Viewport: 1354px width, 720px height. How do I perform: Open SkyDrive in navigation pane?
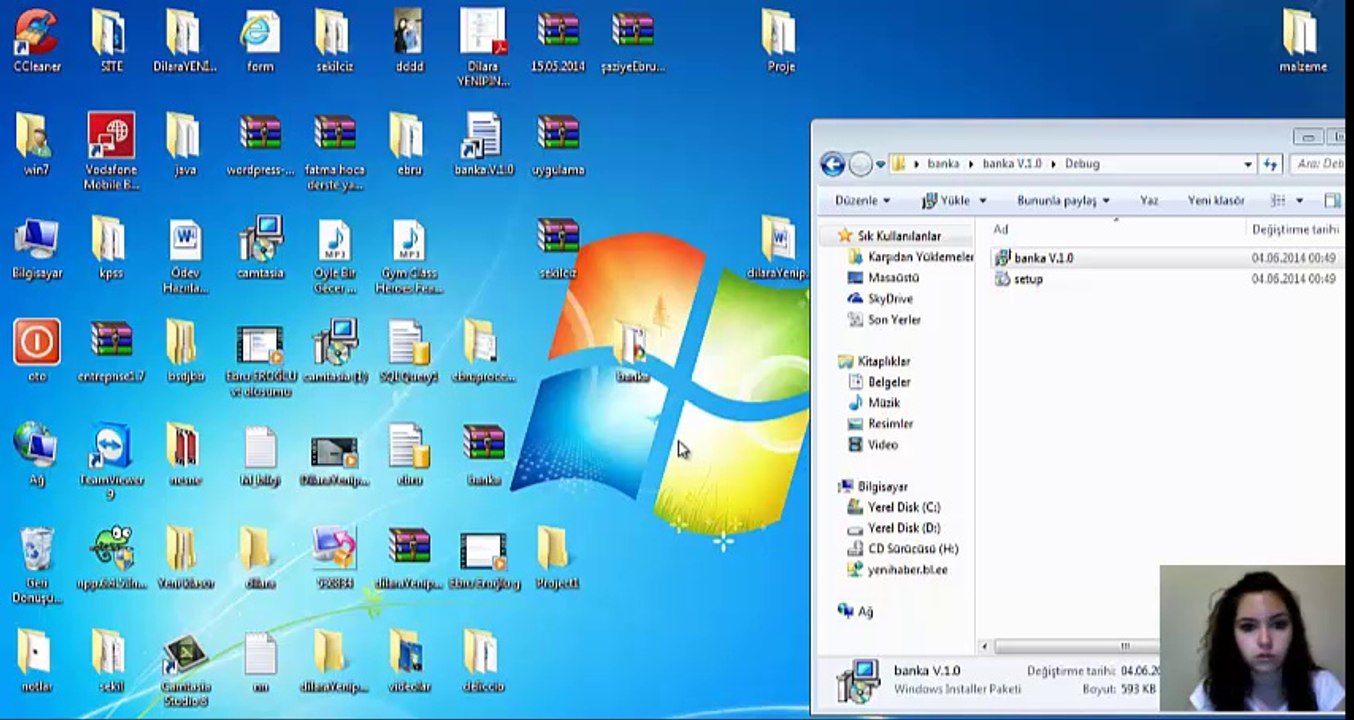tap(889, 299)
